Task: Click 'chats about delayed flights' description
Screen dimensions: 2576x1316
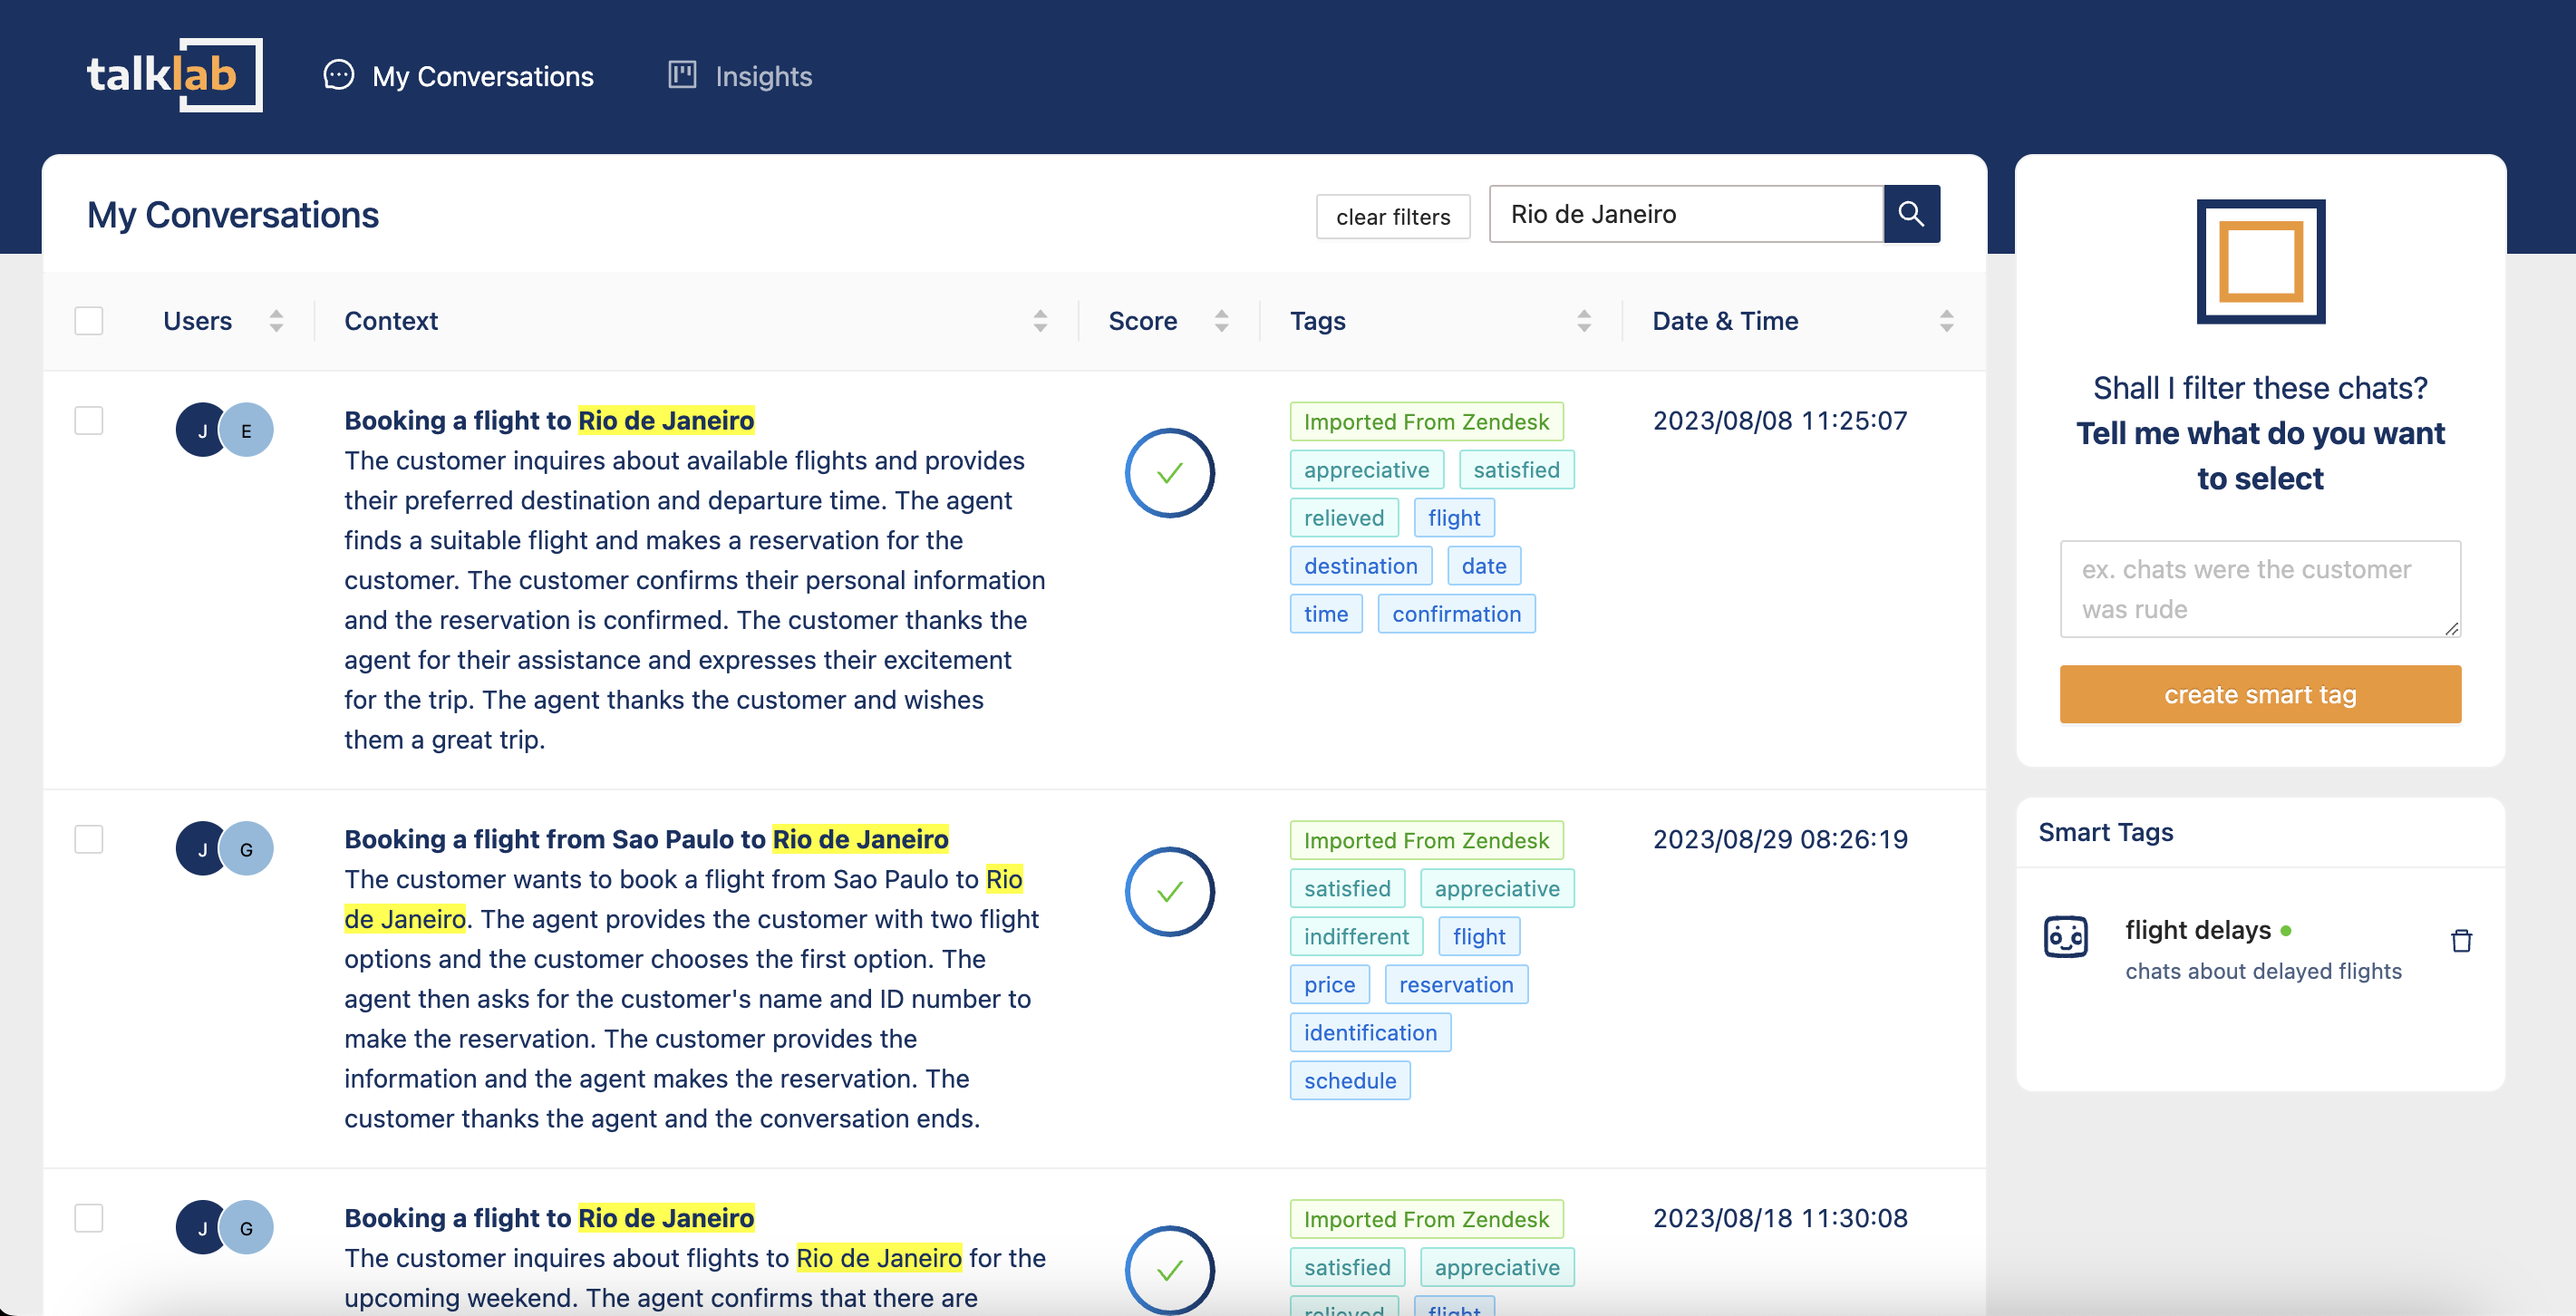Action: pyautogui.click(x=2263, y=972)
